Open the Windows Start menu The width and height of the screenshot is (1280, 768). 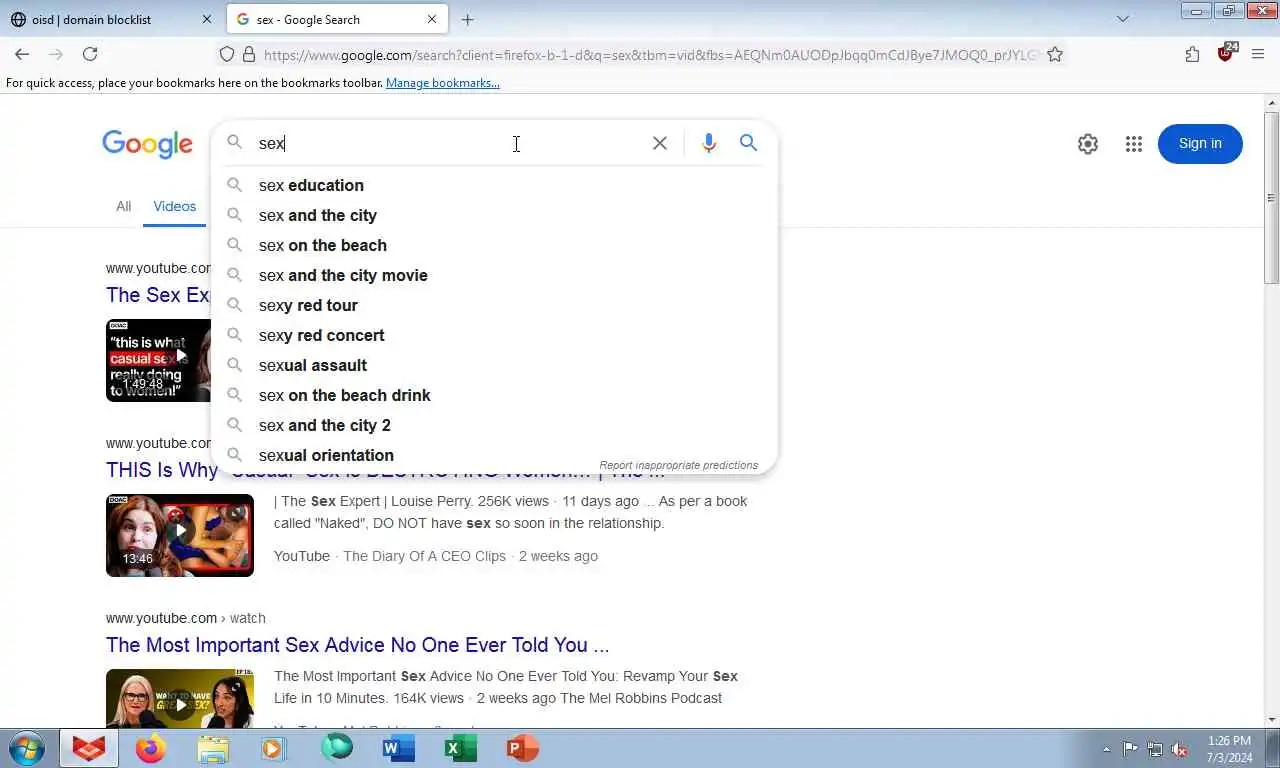pyautogui.click(x=25, y=748)
